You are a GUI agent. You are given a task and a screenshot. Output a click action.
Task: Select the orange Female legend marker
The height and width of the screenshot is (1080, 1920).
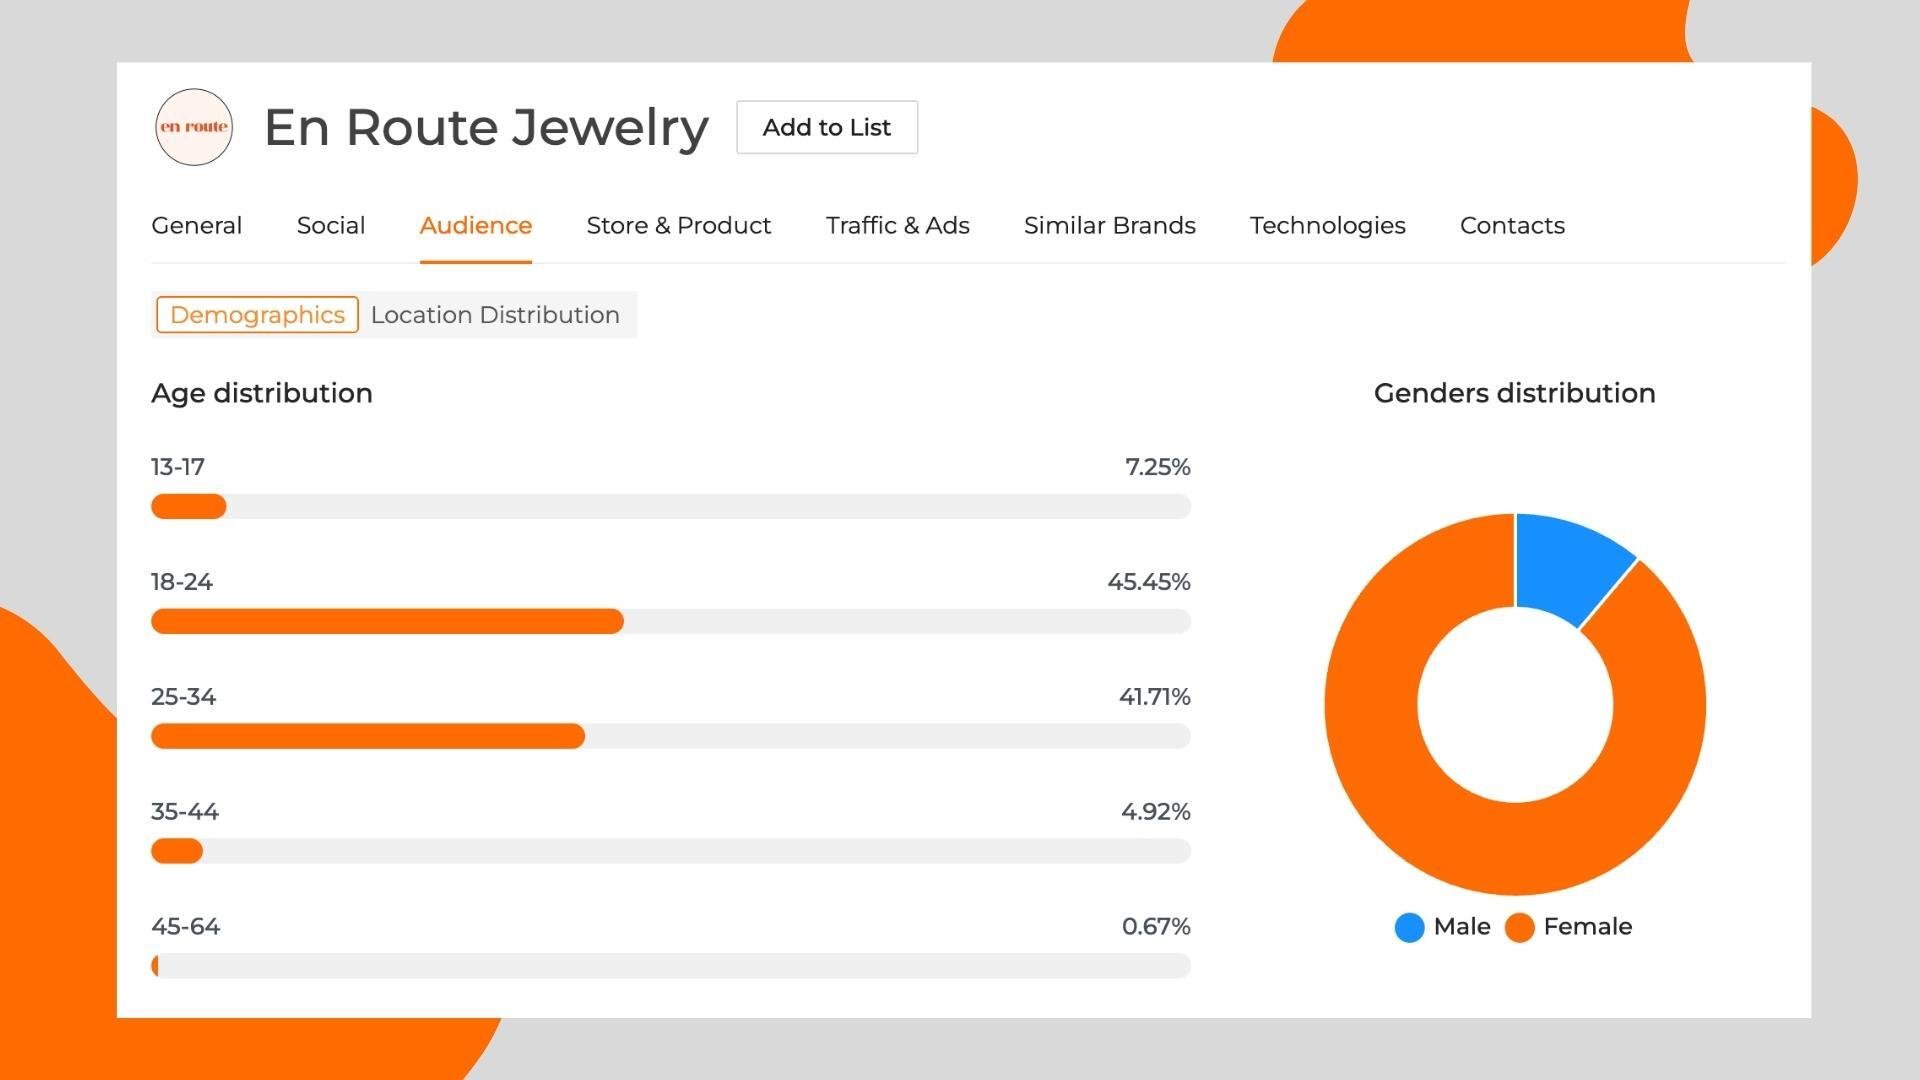[x=1520, y=927]
